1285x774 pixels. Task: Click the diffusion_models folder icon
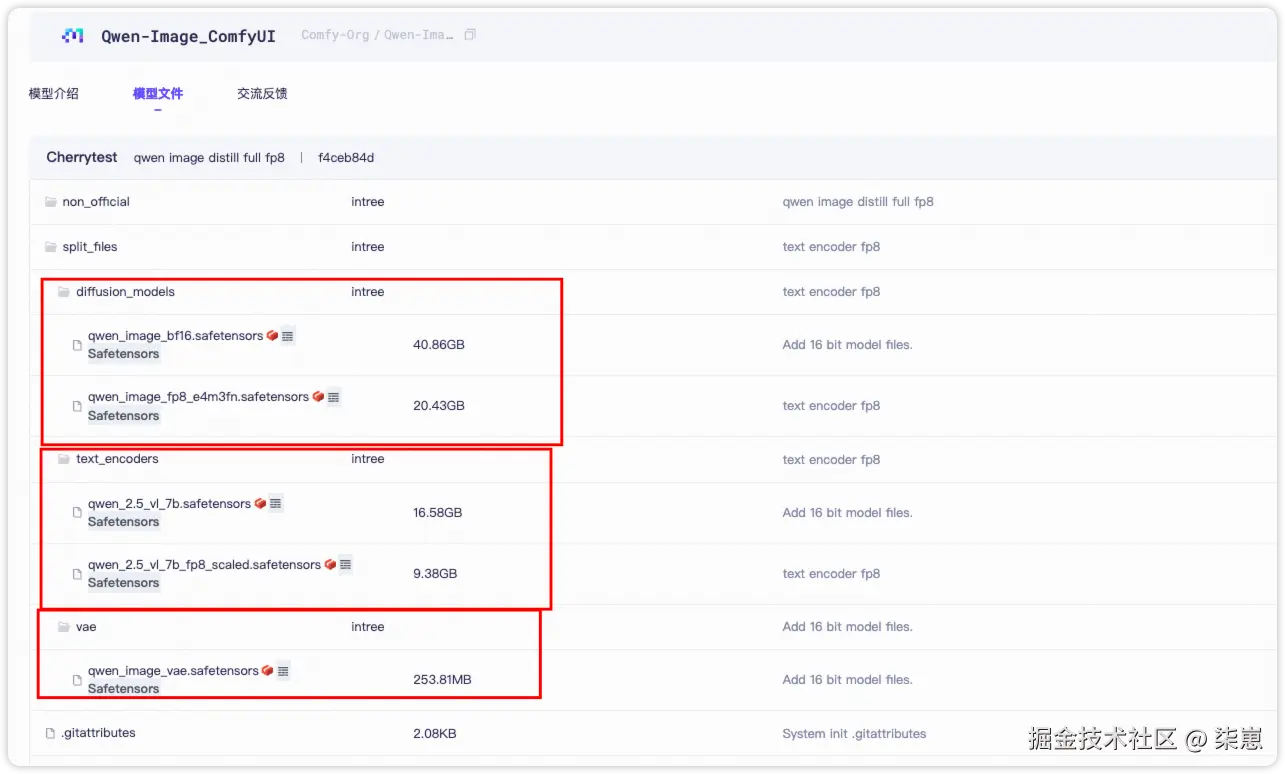pos(64,292)
